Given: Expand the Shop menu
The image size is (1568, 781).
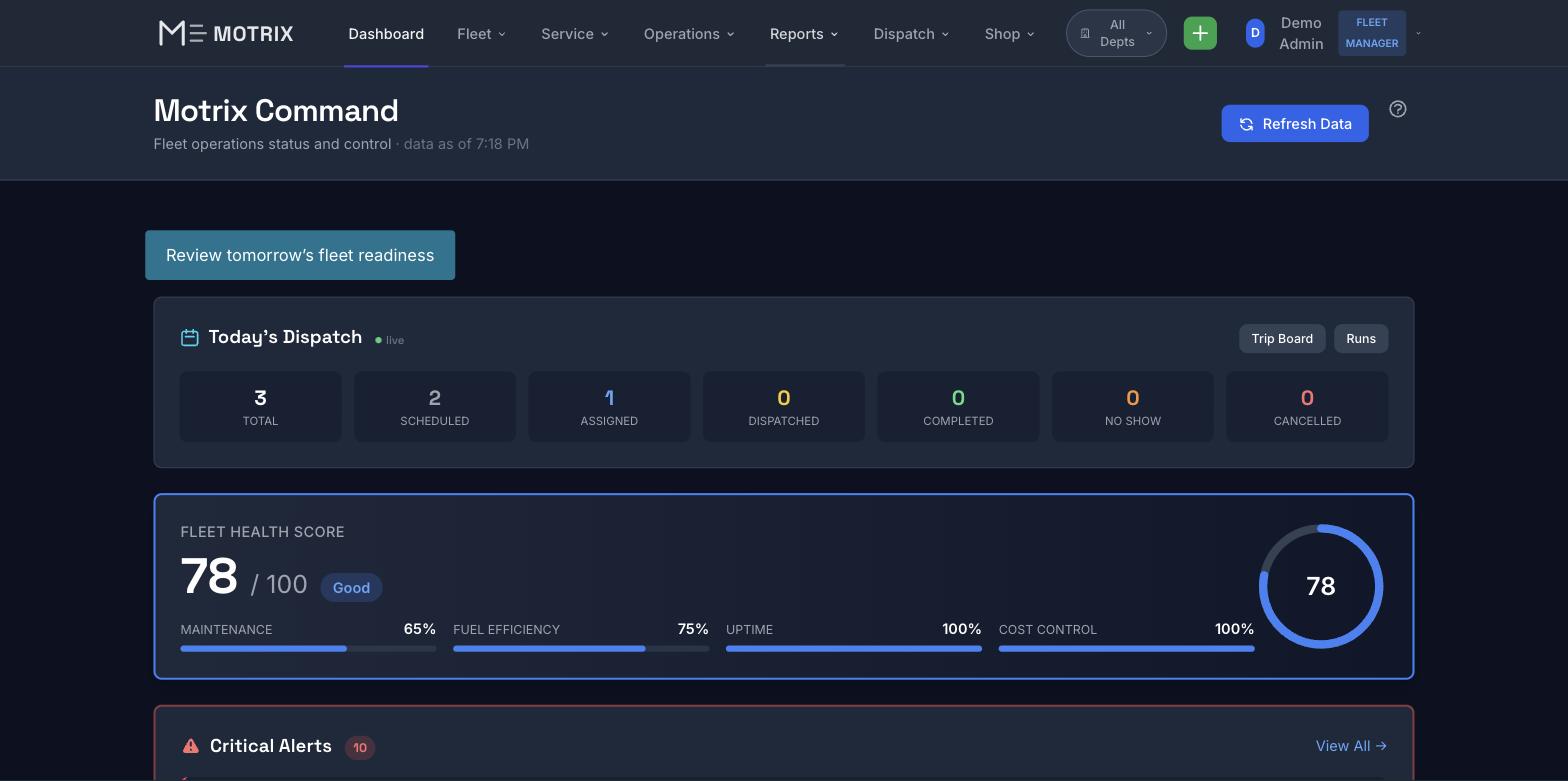Looking at the screenshot, I should tap(1009, 33).
